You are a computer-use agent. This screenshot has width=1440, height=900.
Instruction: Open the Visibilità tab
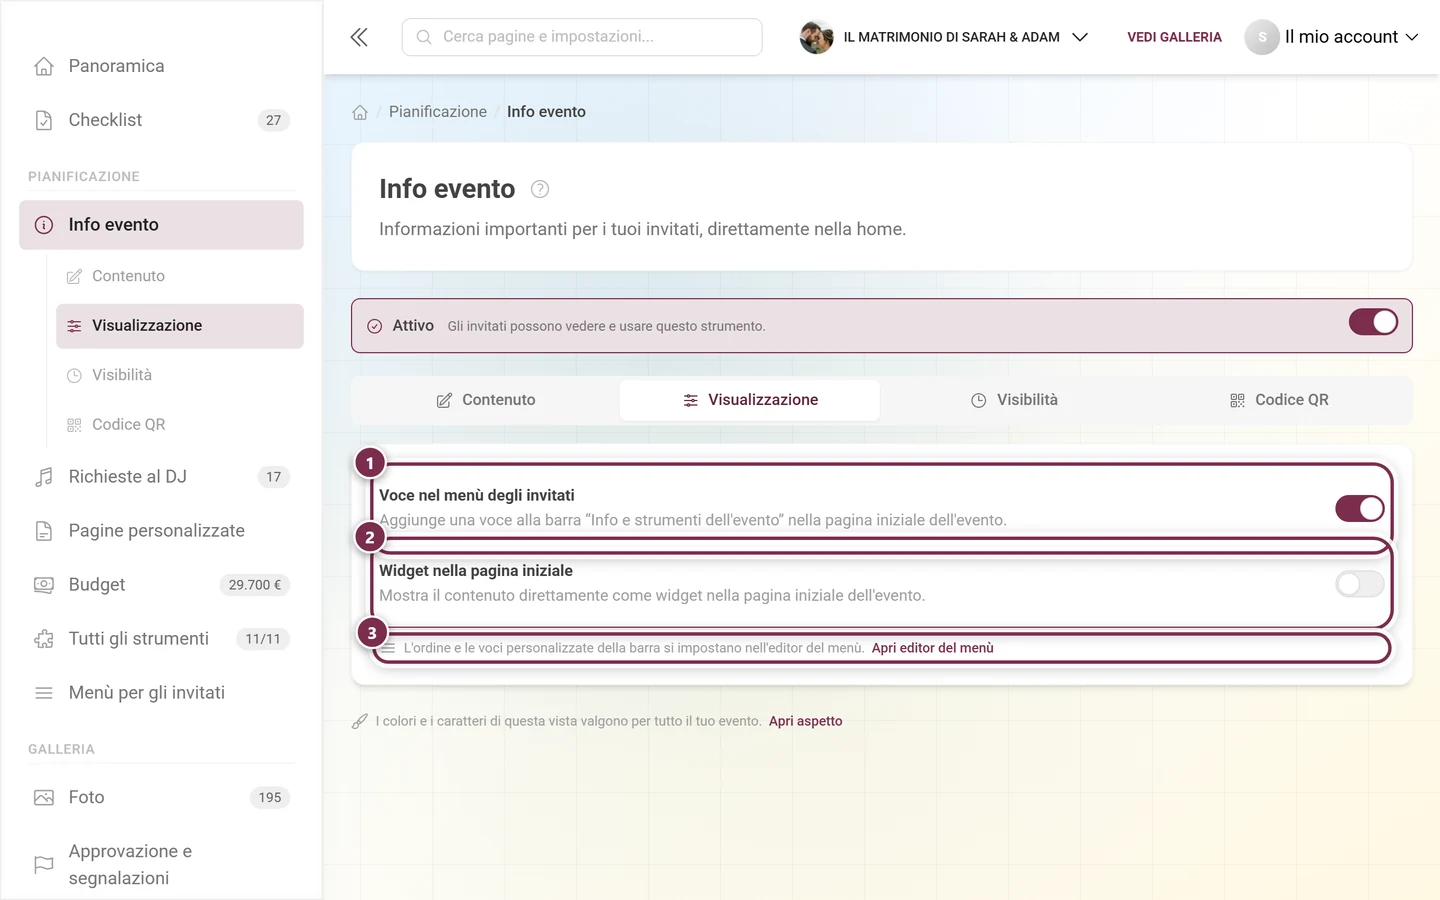click(x=1014, y=400)
